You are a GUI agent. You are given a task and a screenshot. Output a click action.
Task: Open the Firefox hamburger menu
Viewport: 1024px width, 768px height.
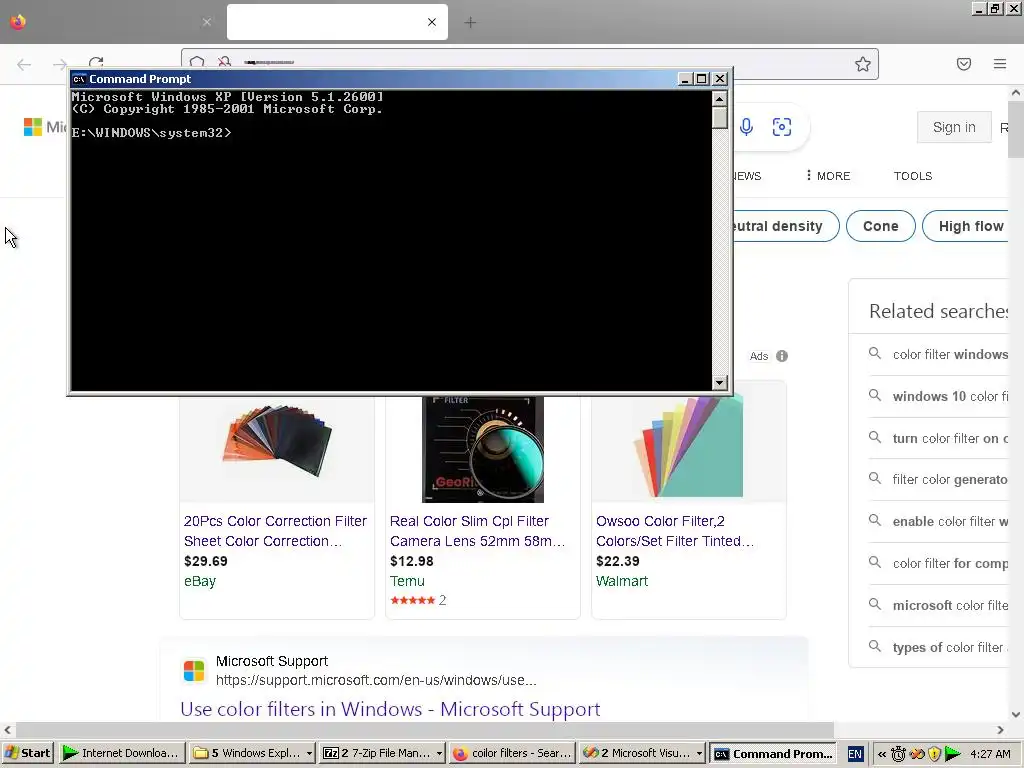[x=1000, y=64]
